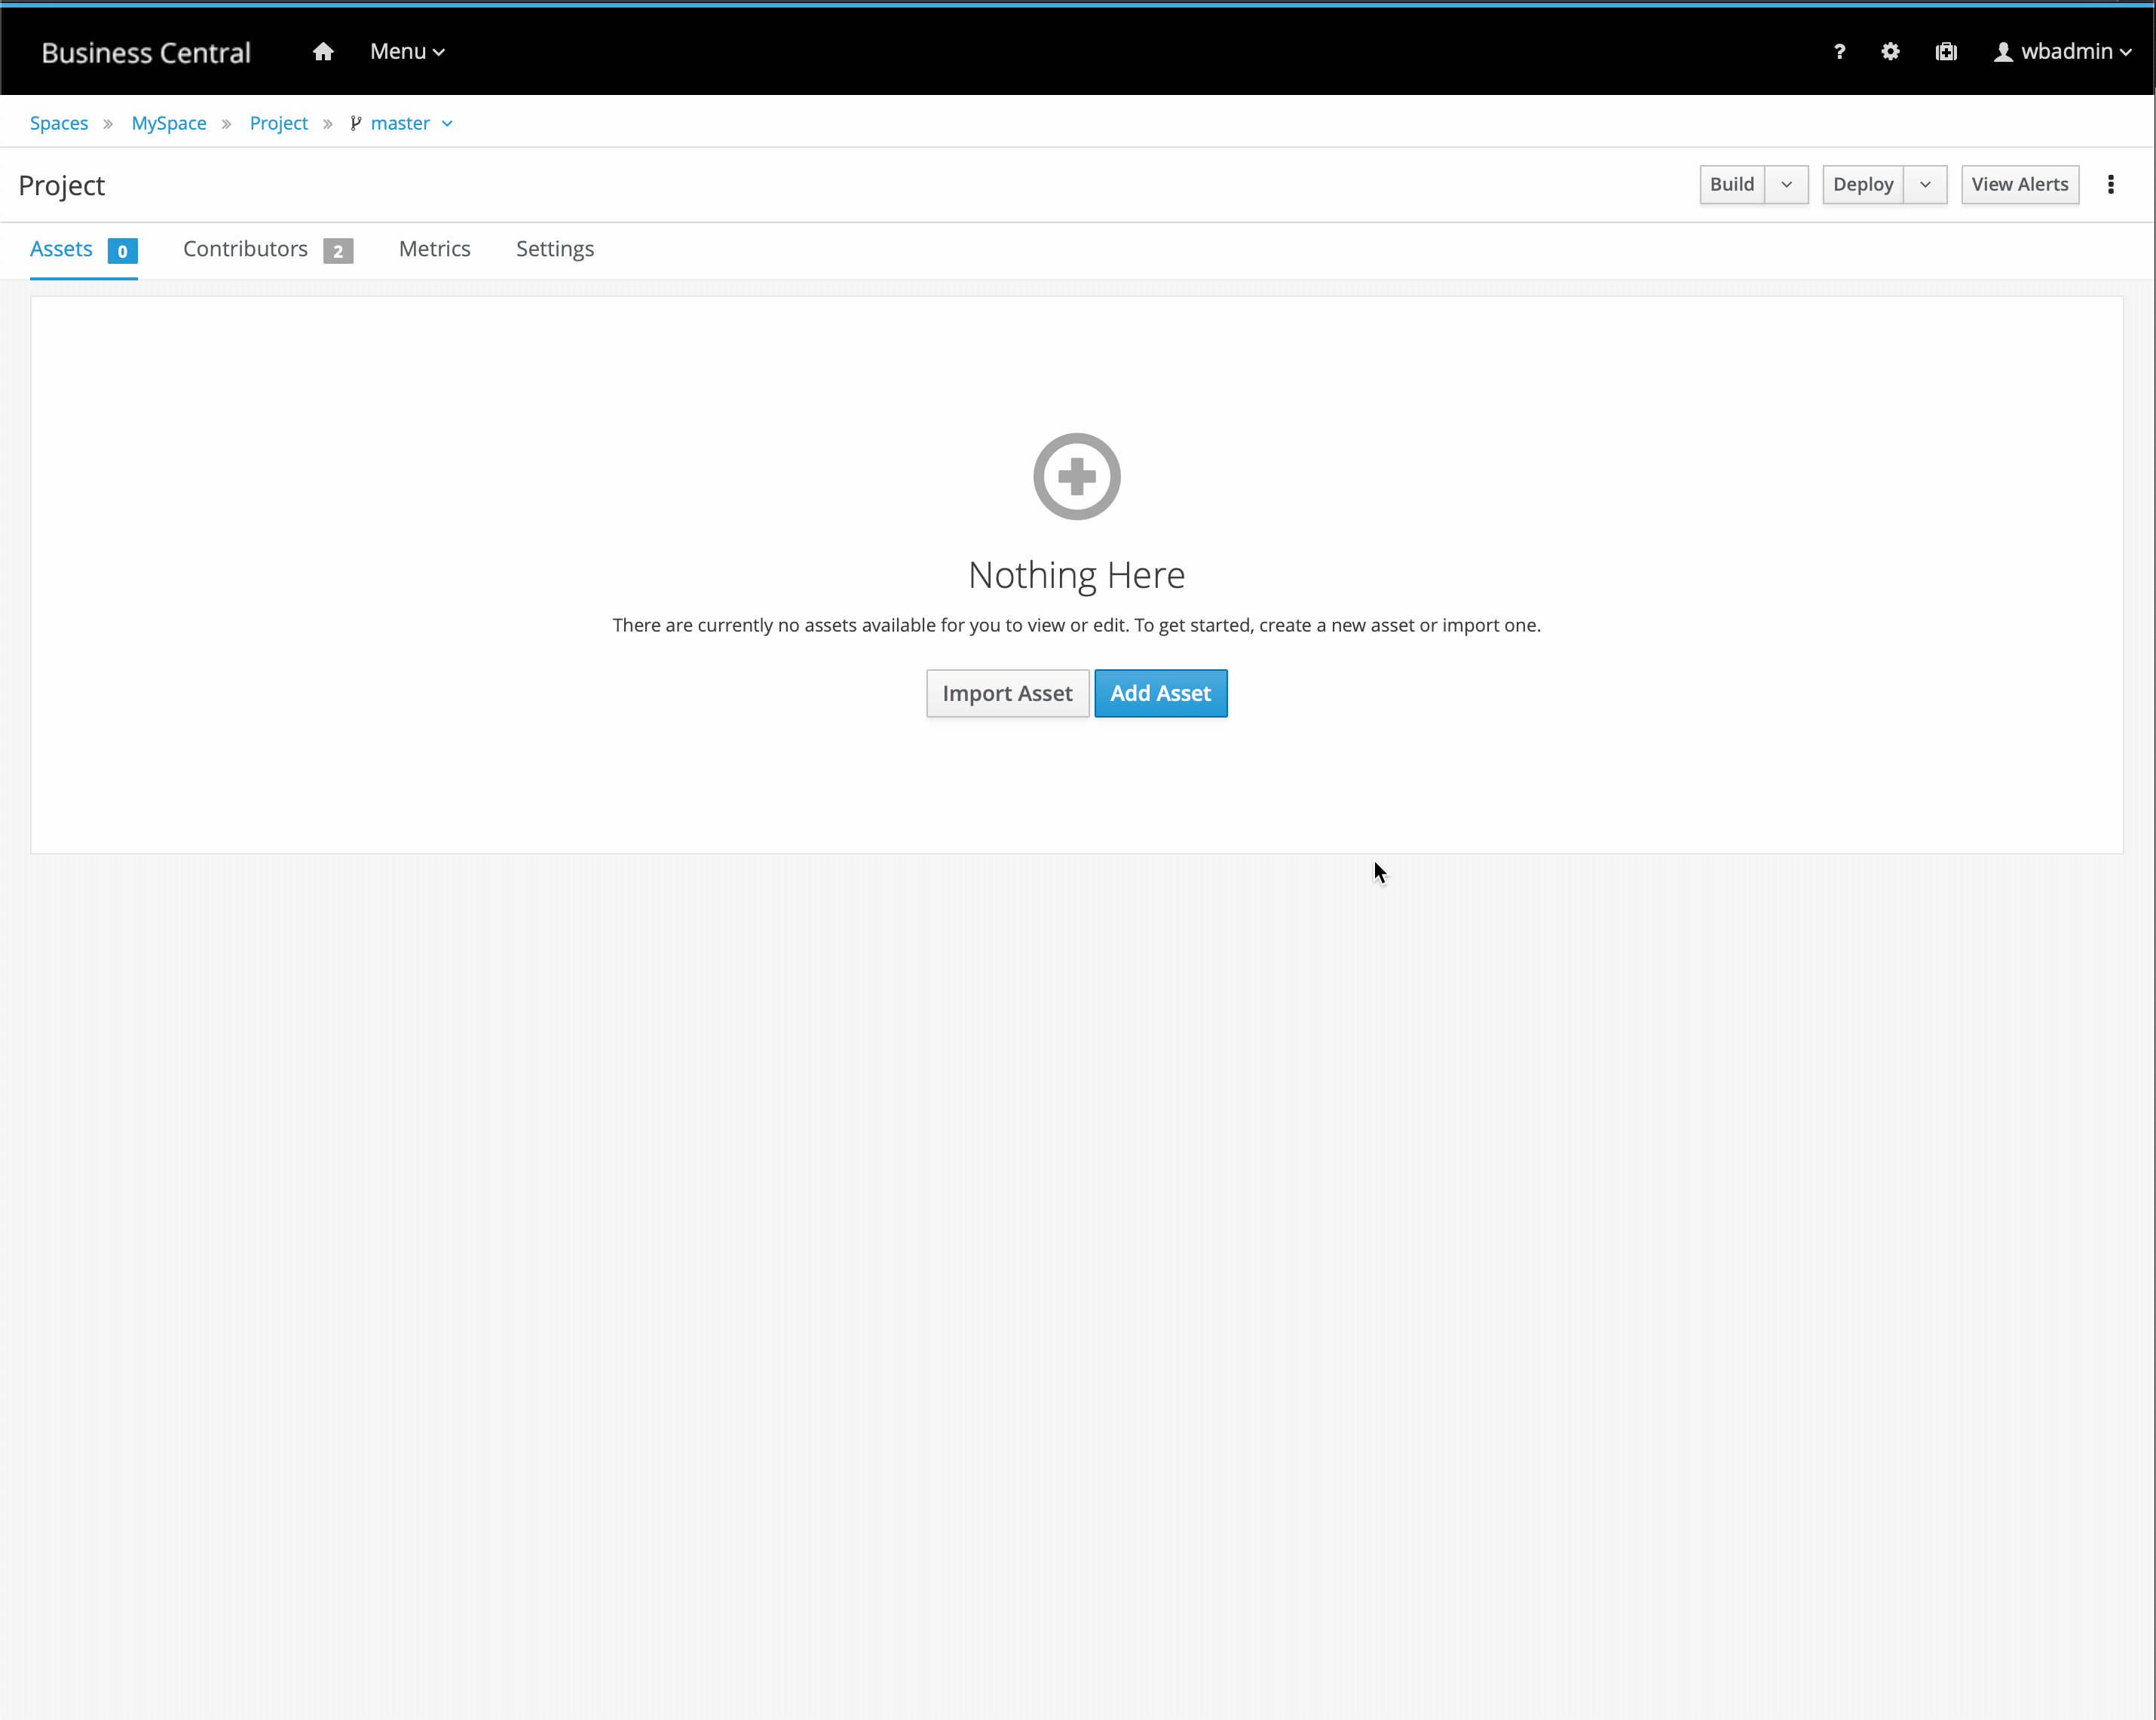Image resolution: width=2156 pixels, height=1720 pixels.
Task: Click the home icon in the top bar
Action: (322, 52)
